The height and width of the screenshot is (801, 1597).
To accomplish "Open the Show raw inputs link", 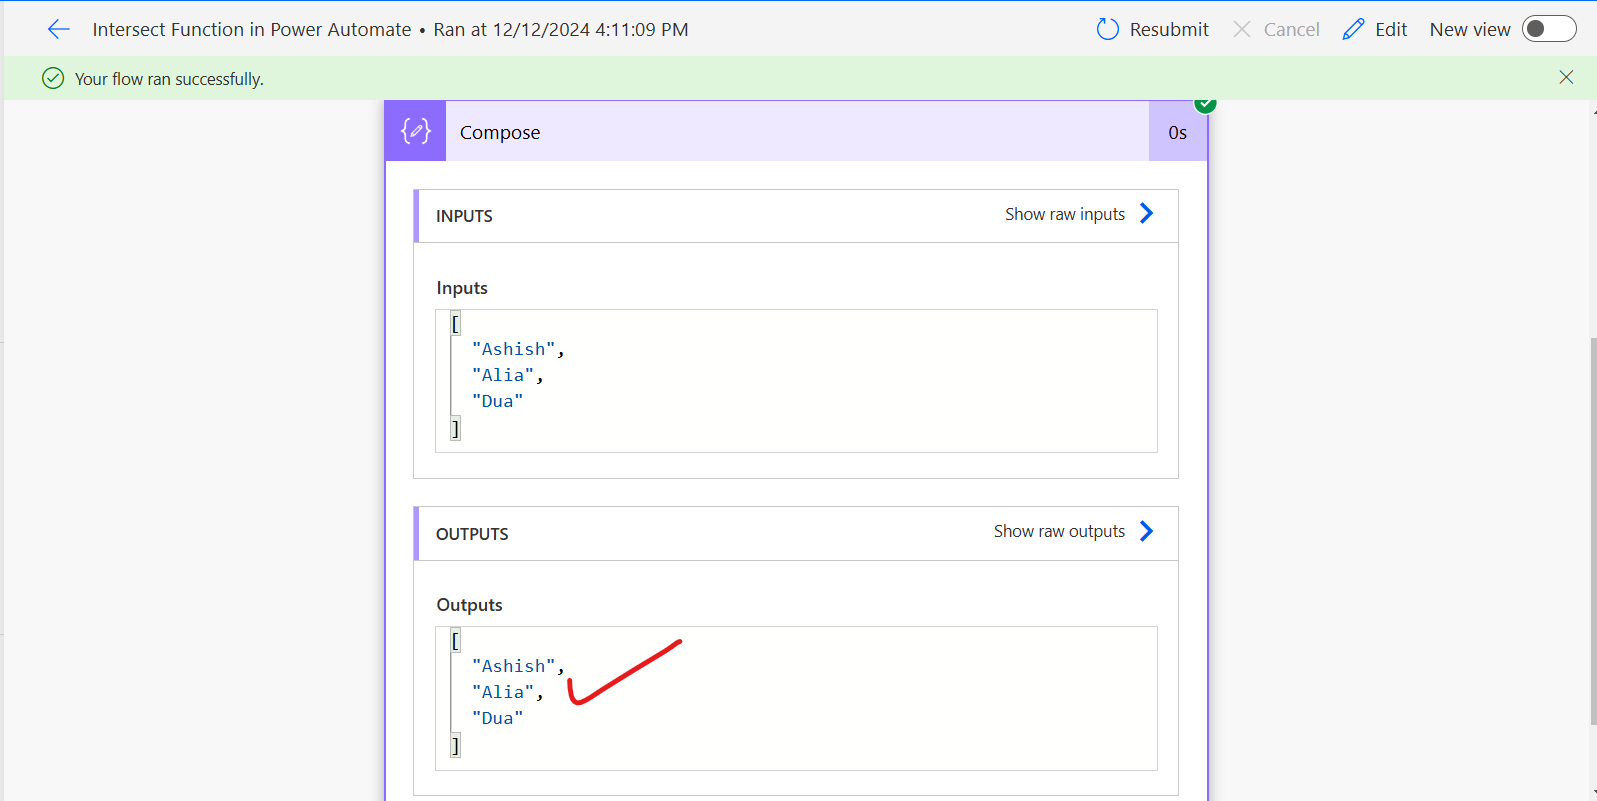I will [x=1064, y=214].
